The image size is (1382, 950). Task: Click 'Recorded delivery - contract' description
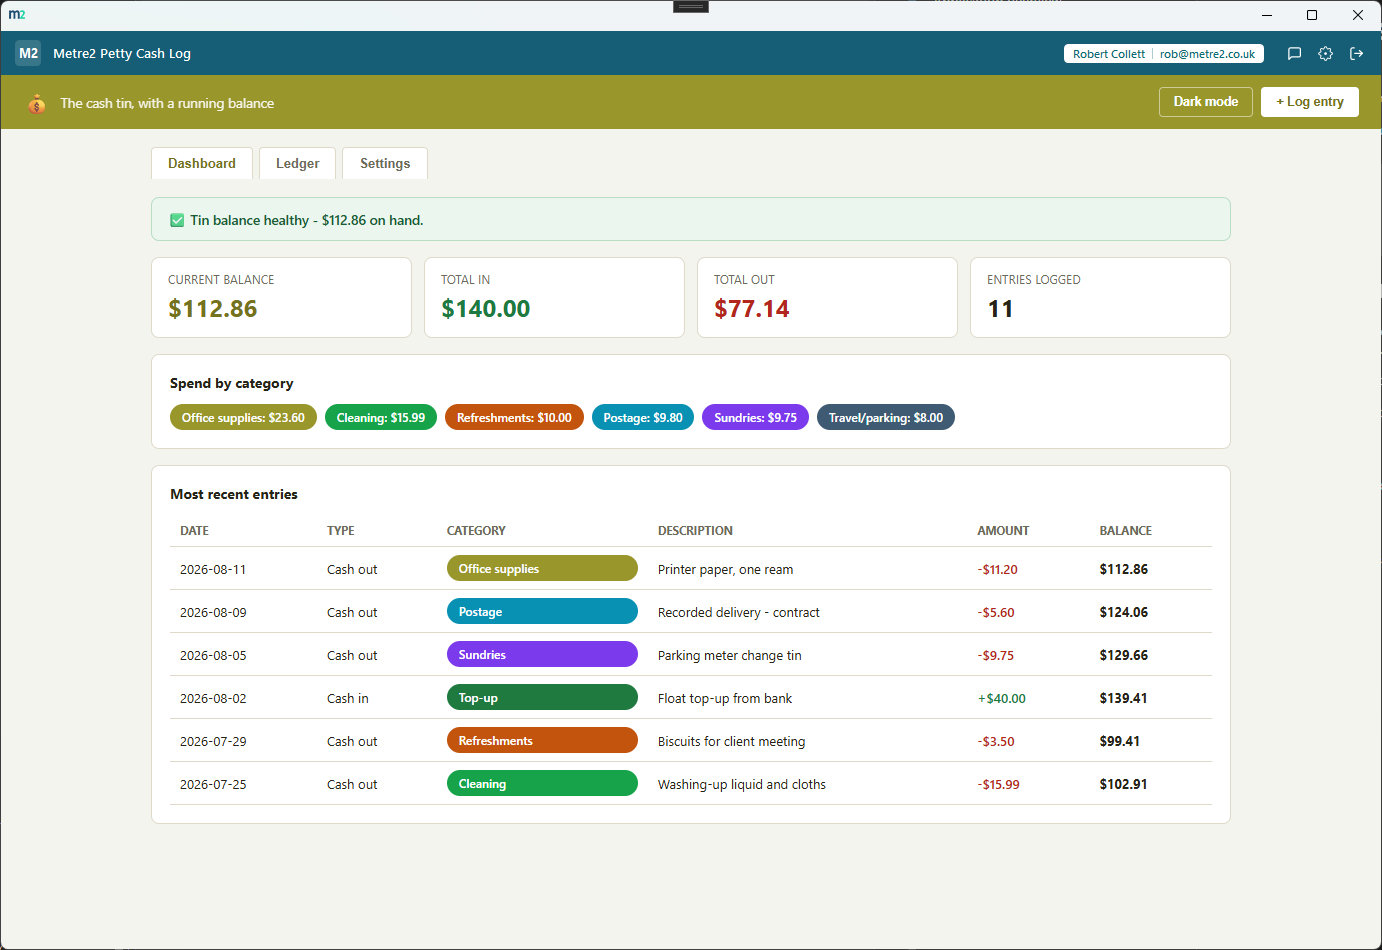(738, 612)
